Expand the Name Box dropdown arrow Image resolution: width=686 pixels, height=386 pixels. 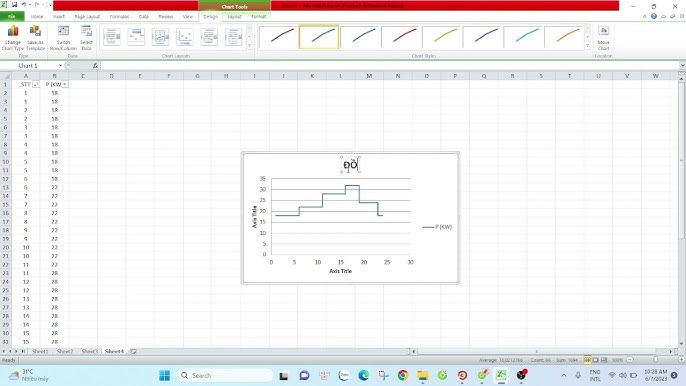[x=60, y=66]
